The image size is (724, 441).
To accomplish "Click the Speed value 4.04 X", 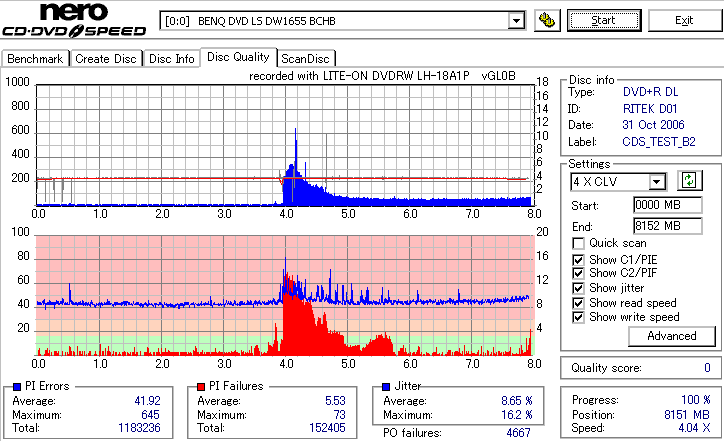I will (x=694, y=428).
